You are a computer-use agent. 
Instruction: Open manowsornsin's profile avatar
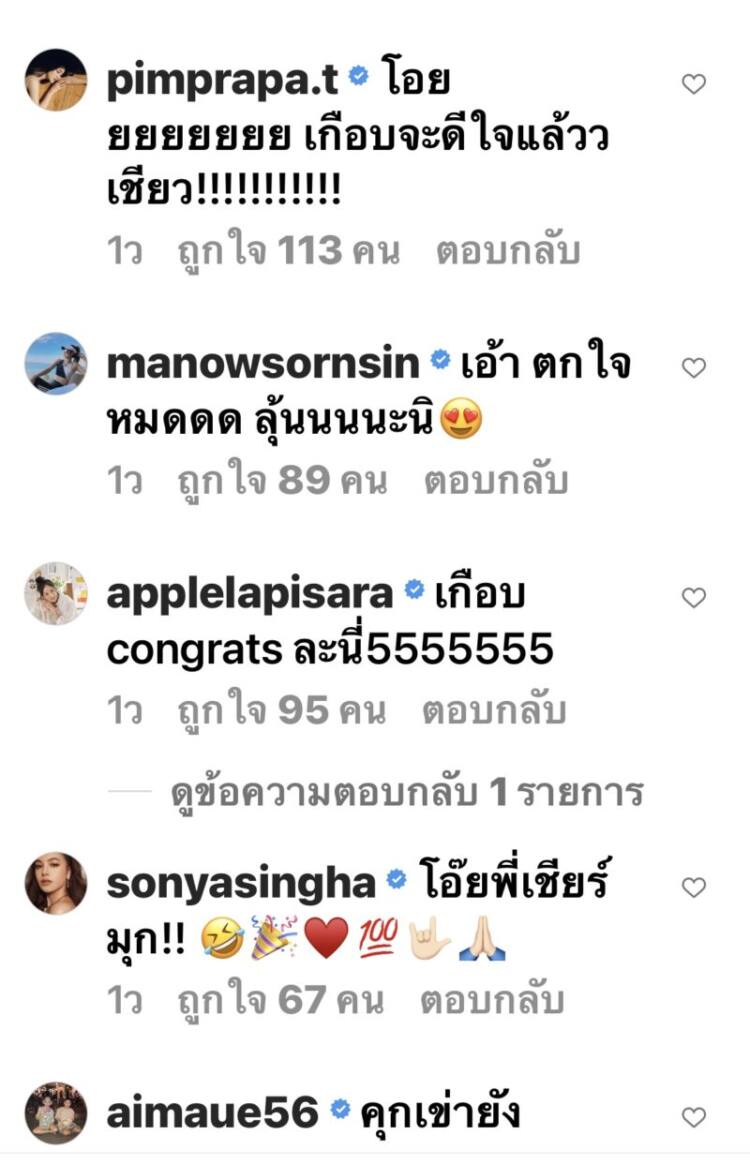pyautogui.click(x=56, y=363)
